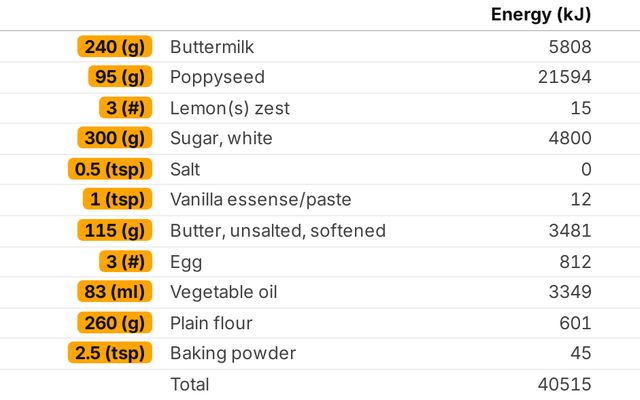Select the 95 (g) Poppyseed quantity badge

pyautogui.click(x=119, y=78)
